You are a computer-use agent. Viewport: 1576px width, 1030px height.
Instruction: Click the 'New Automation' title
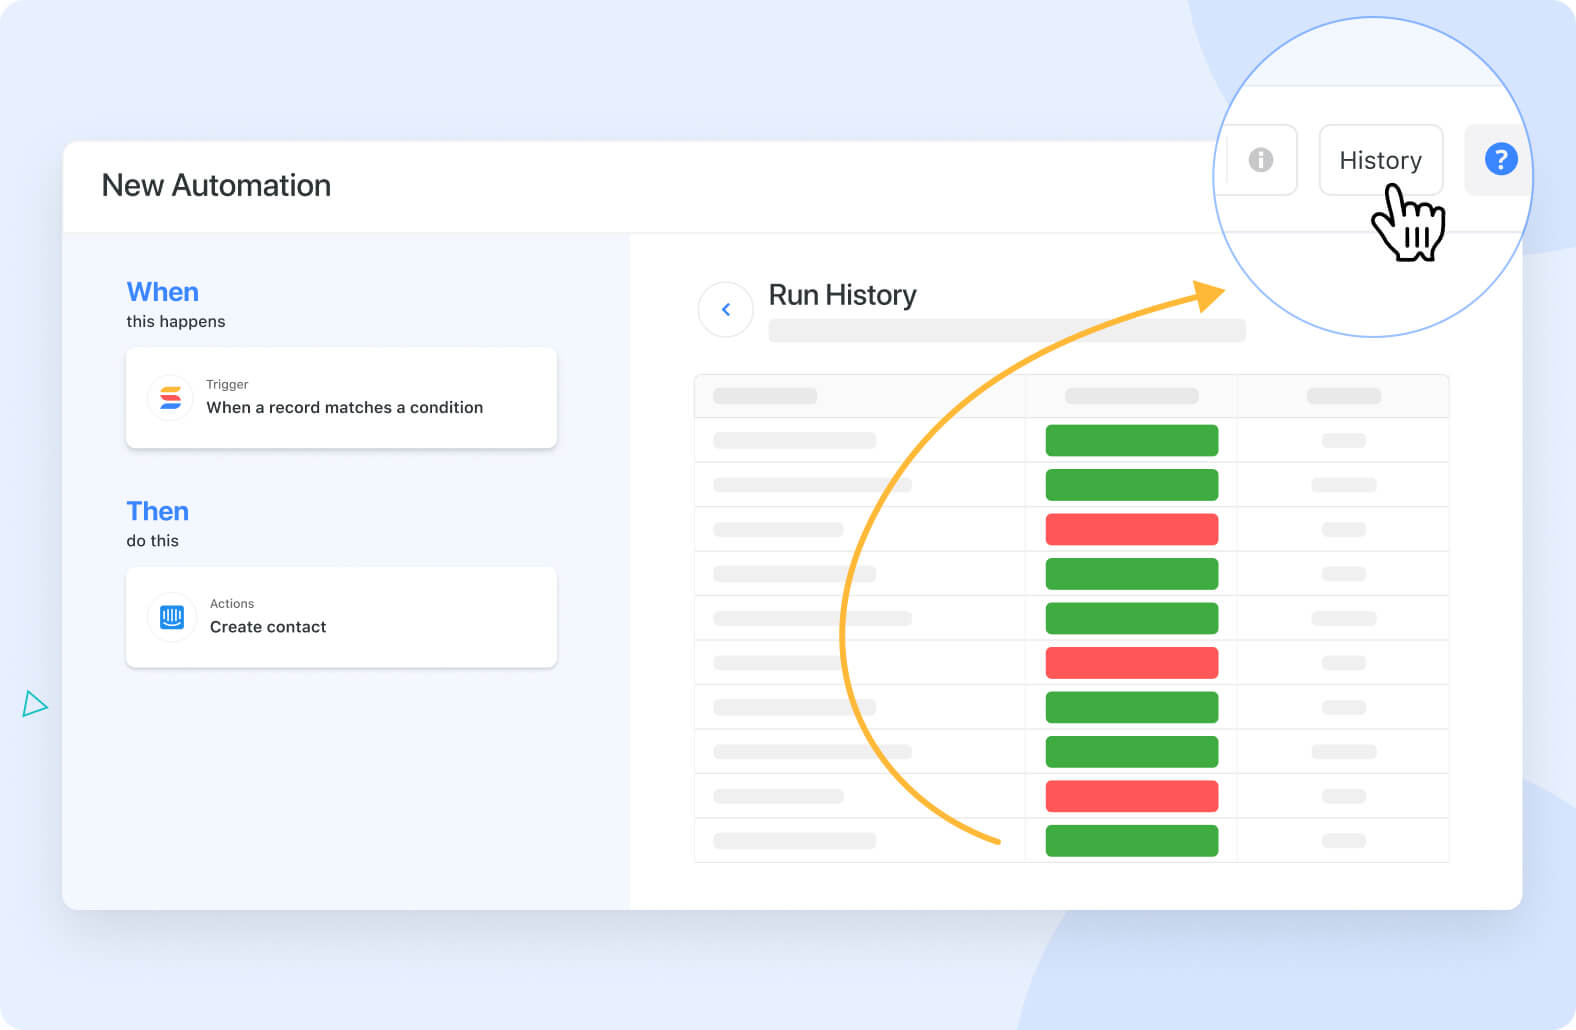click(x=216, y=185)
